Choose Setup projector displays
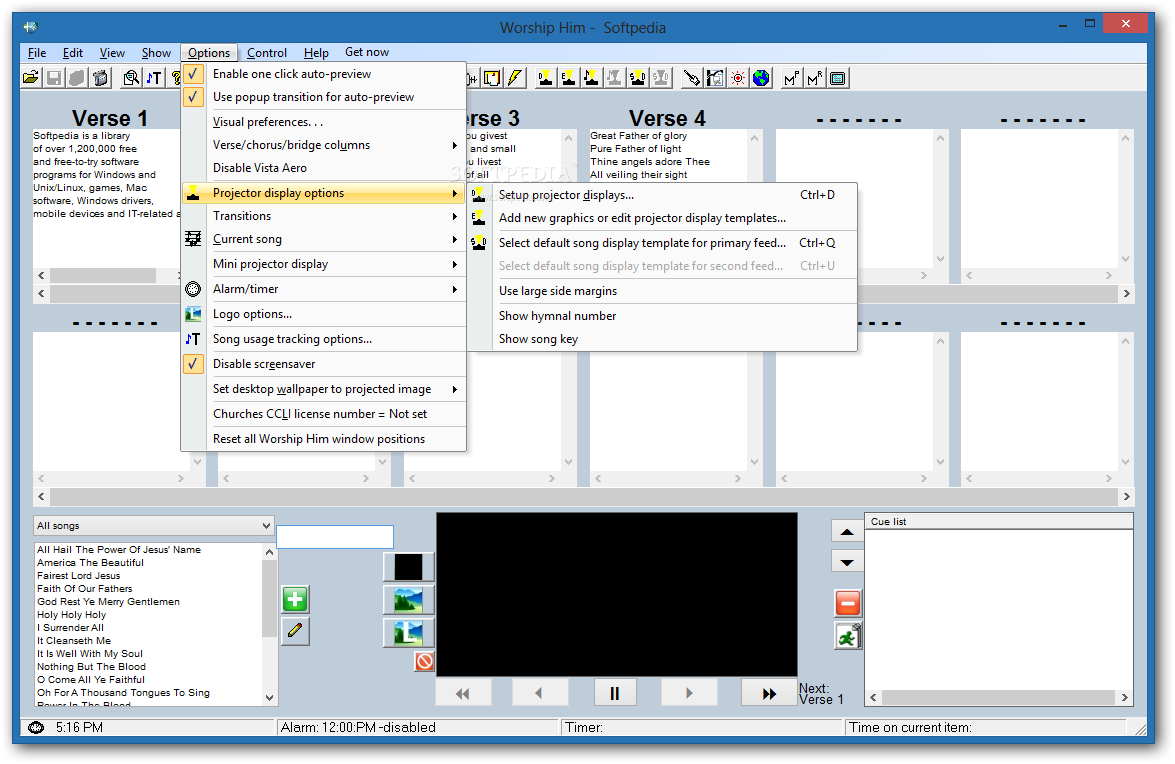This screenshot has width=1175, height=764. coord(662,195)
